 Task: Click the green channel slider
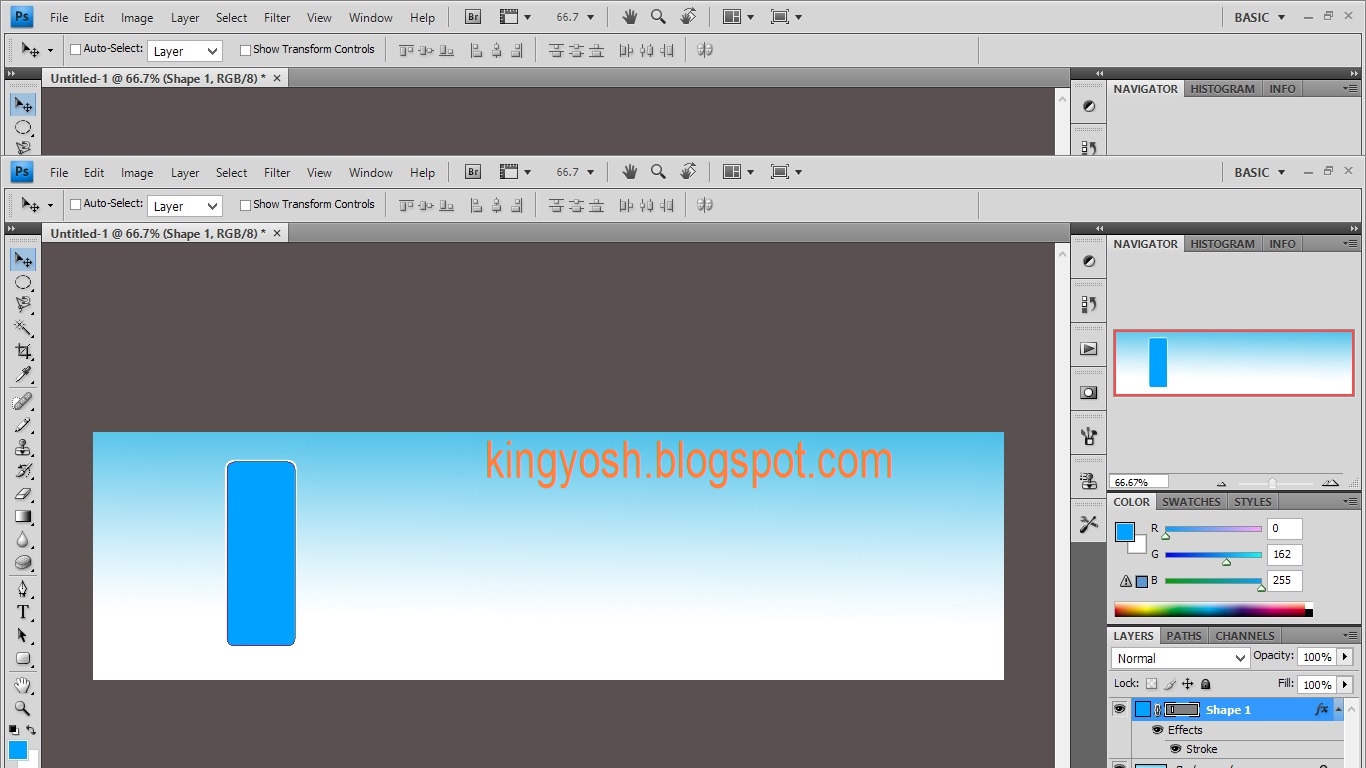coord(1213,555)
